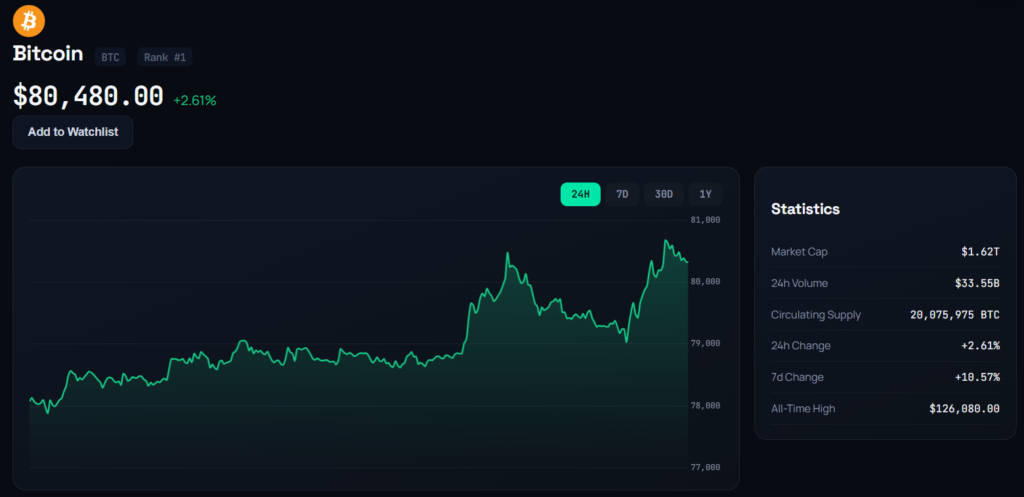Switch the chart to 7D range
This screenshot has width=1024, height=497.
pyautogui.click(x=622, y=195)
